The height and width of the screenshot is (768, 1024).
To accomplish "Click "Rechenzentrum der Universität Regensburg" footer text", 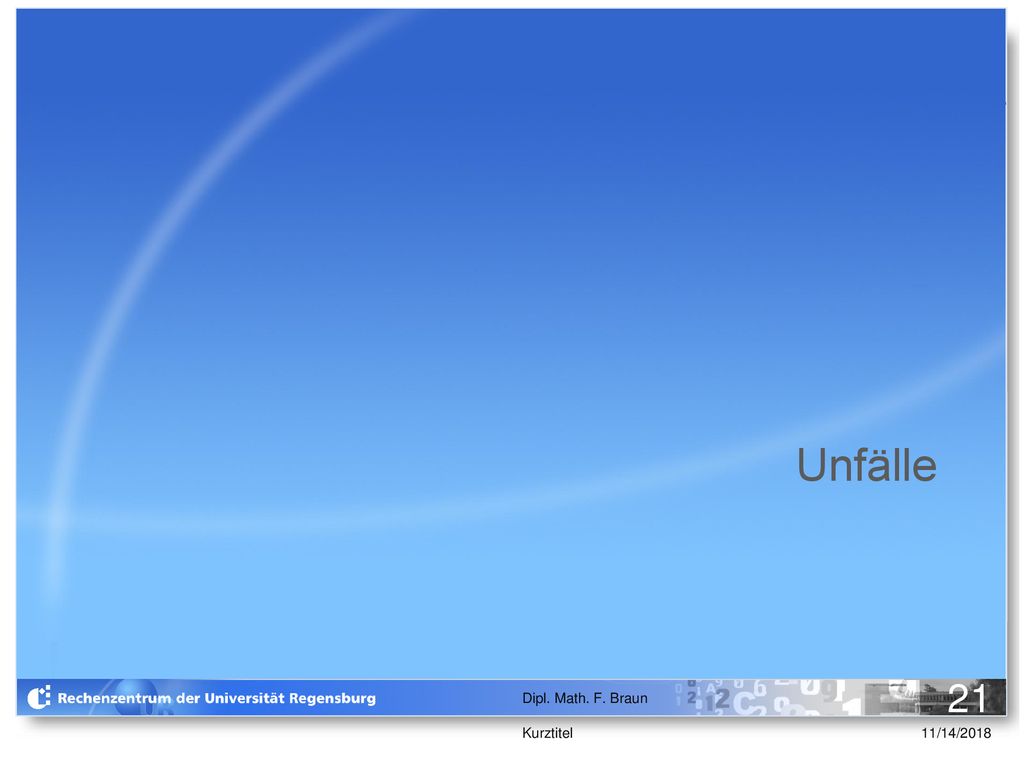I will pyautogui.click(x=217, y=698).
